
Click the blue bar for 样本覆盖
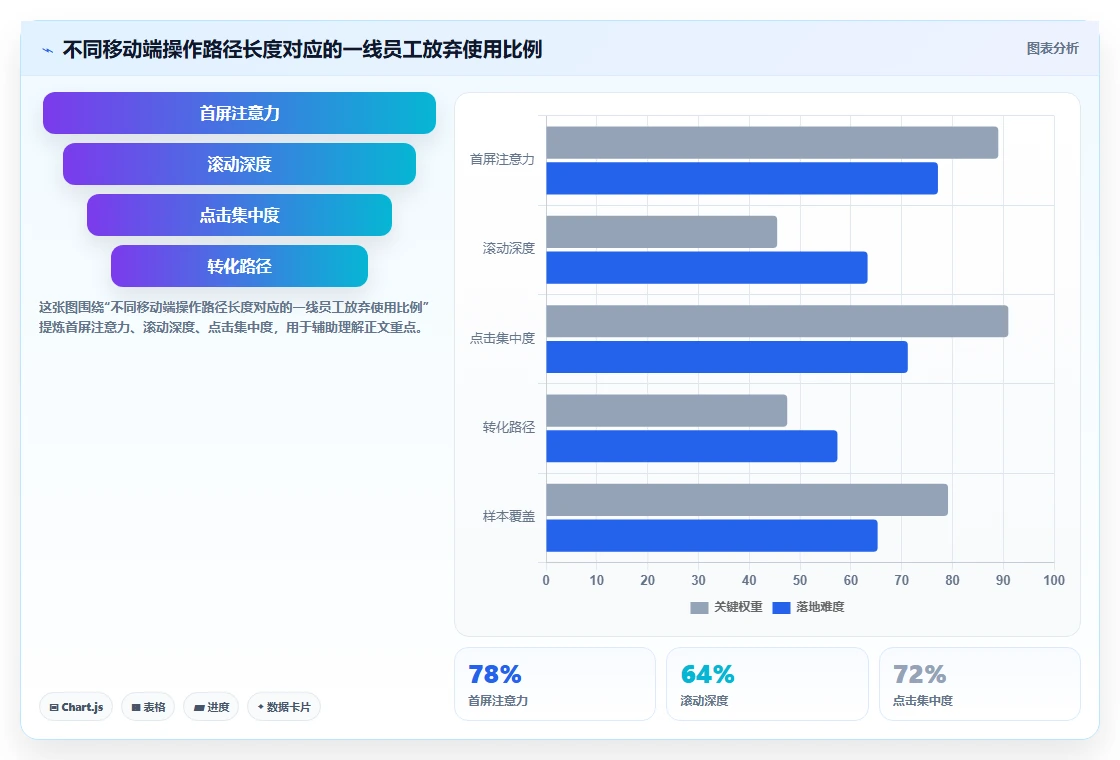pos(712,536)
